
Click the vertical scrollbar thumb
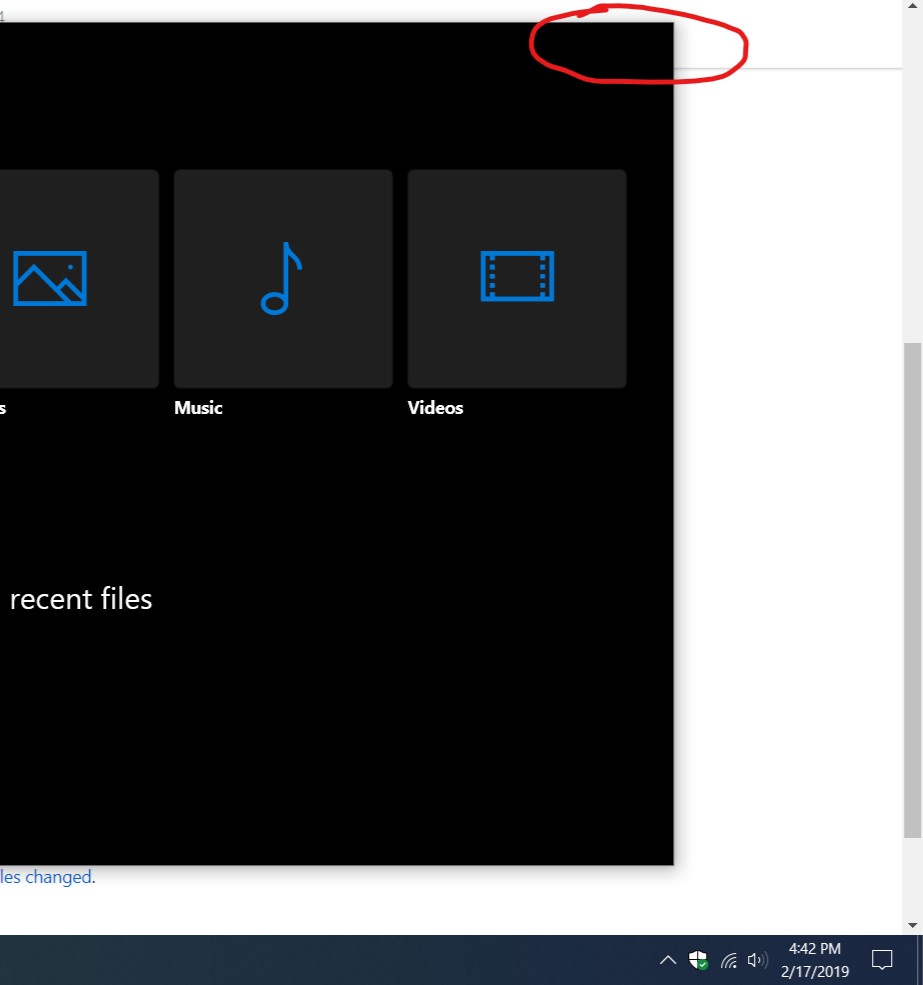click(912, 590)
